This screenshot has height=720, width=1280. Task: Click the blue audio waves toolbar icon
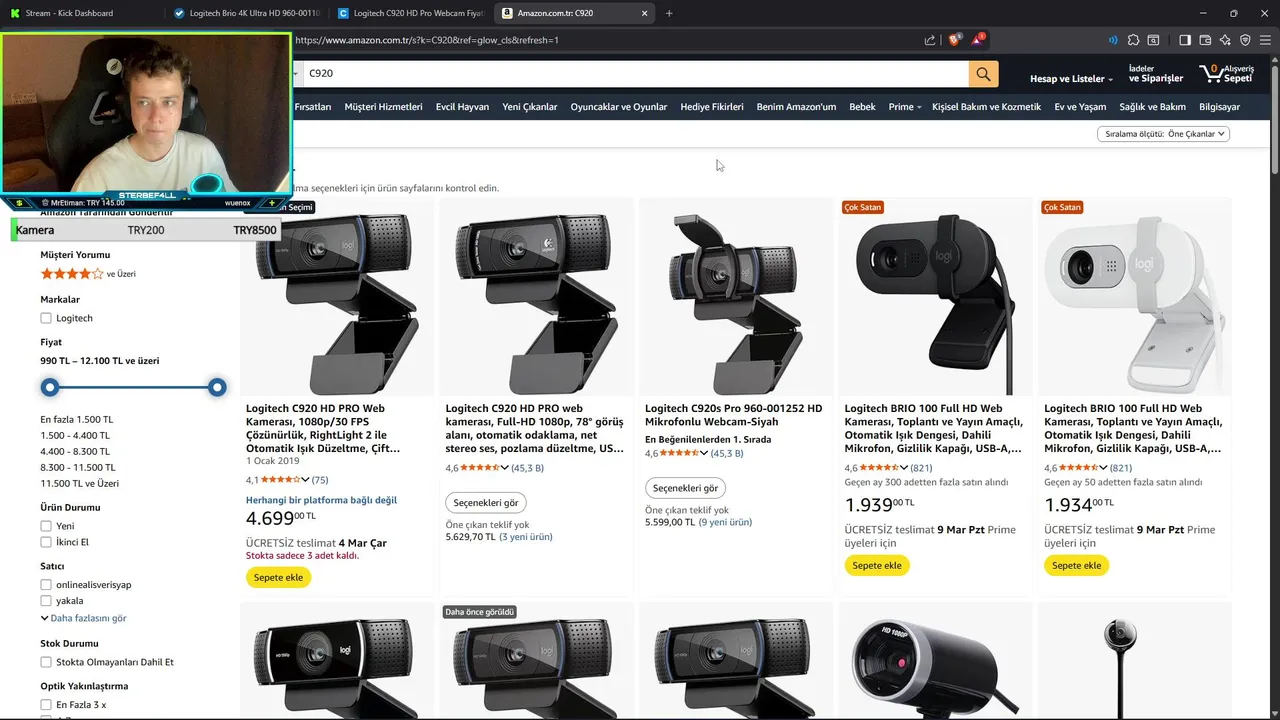[x=1113, y=40]
